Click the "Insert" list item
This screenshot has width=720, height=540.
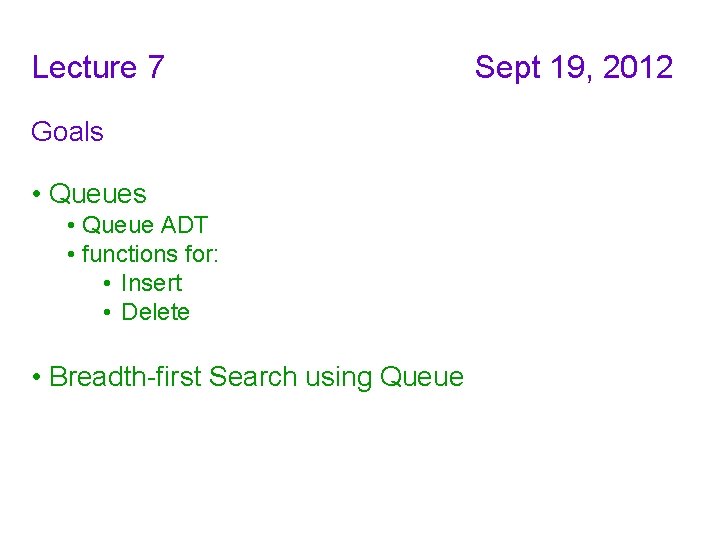(152, 283)
